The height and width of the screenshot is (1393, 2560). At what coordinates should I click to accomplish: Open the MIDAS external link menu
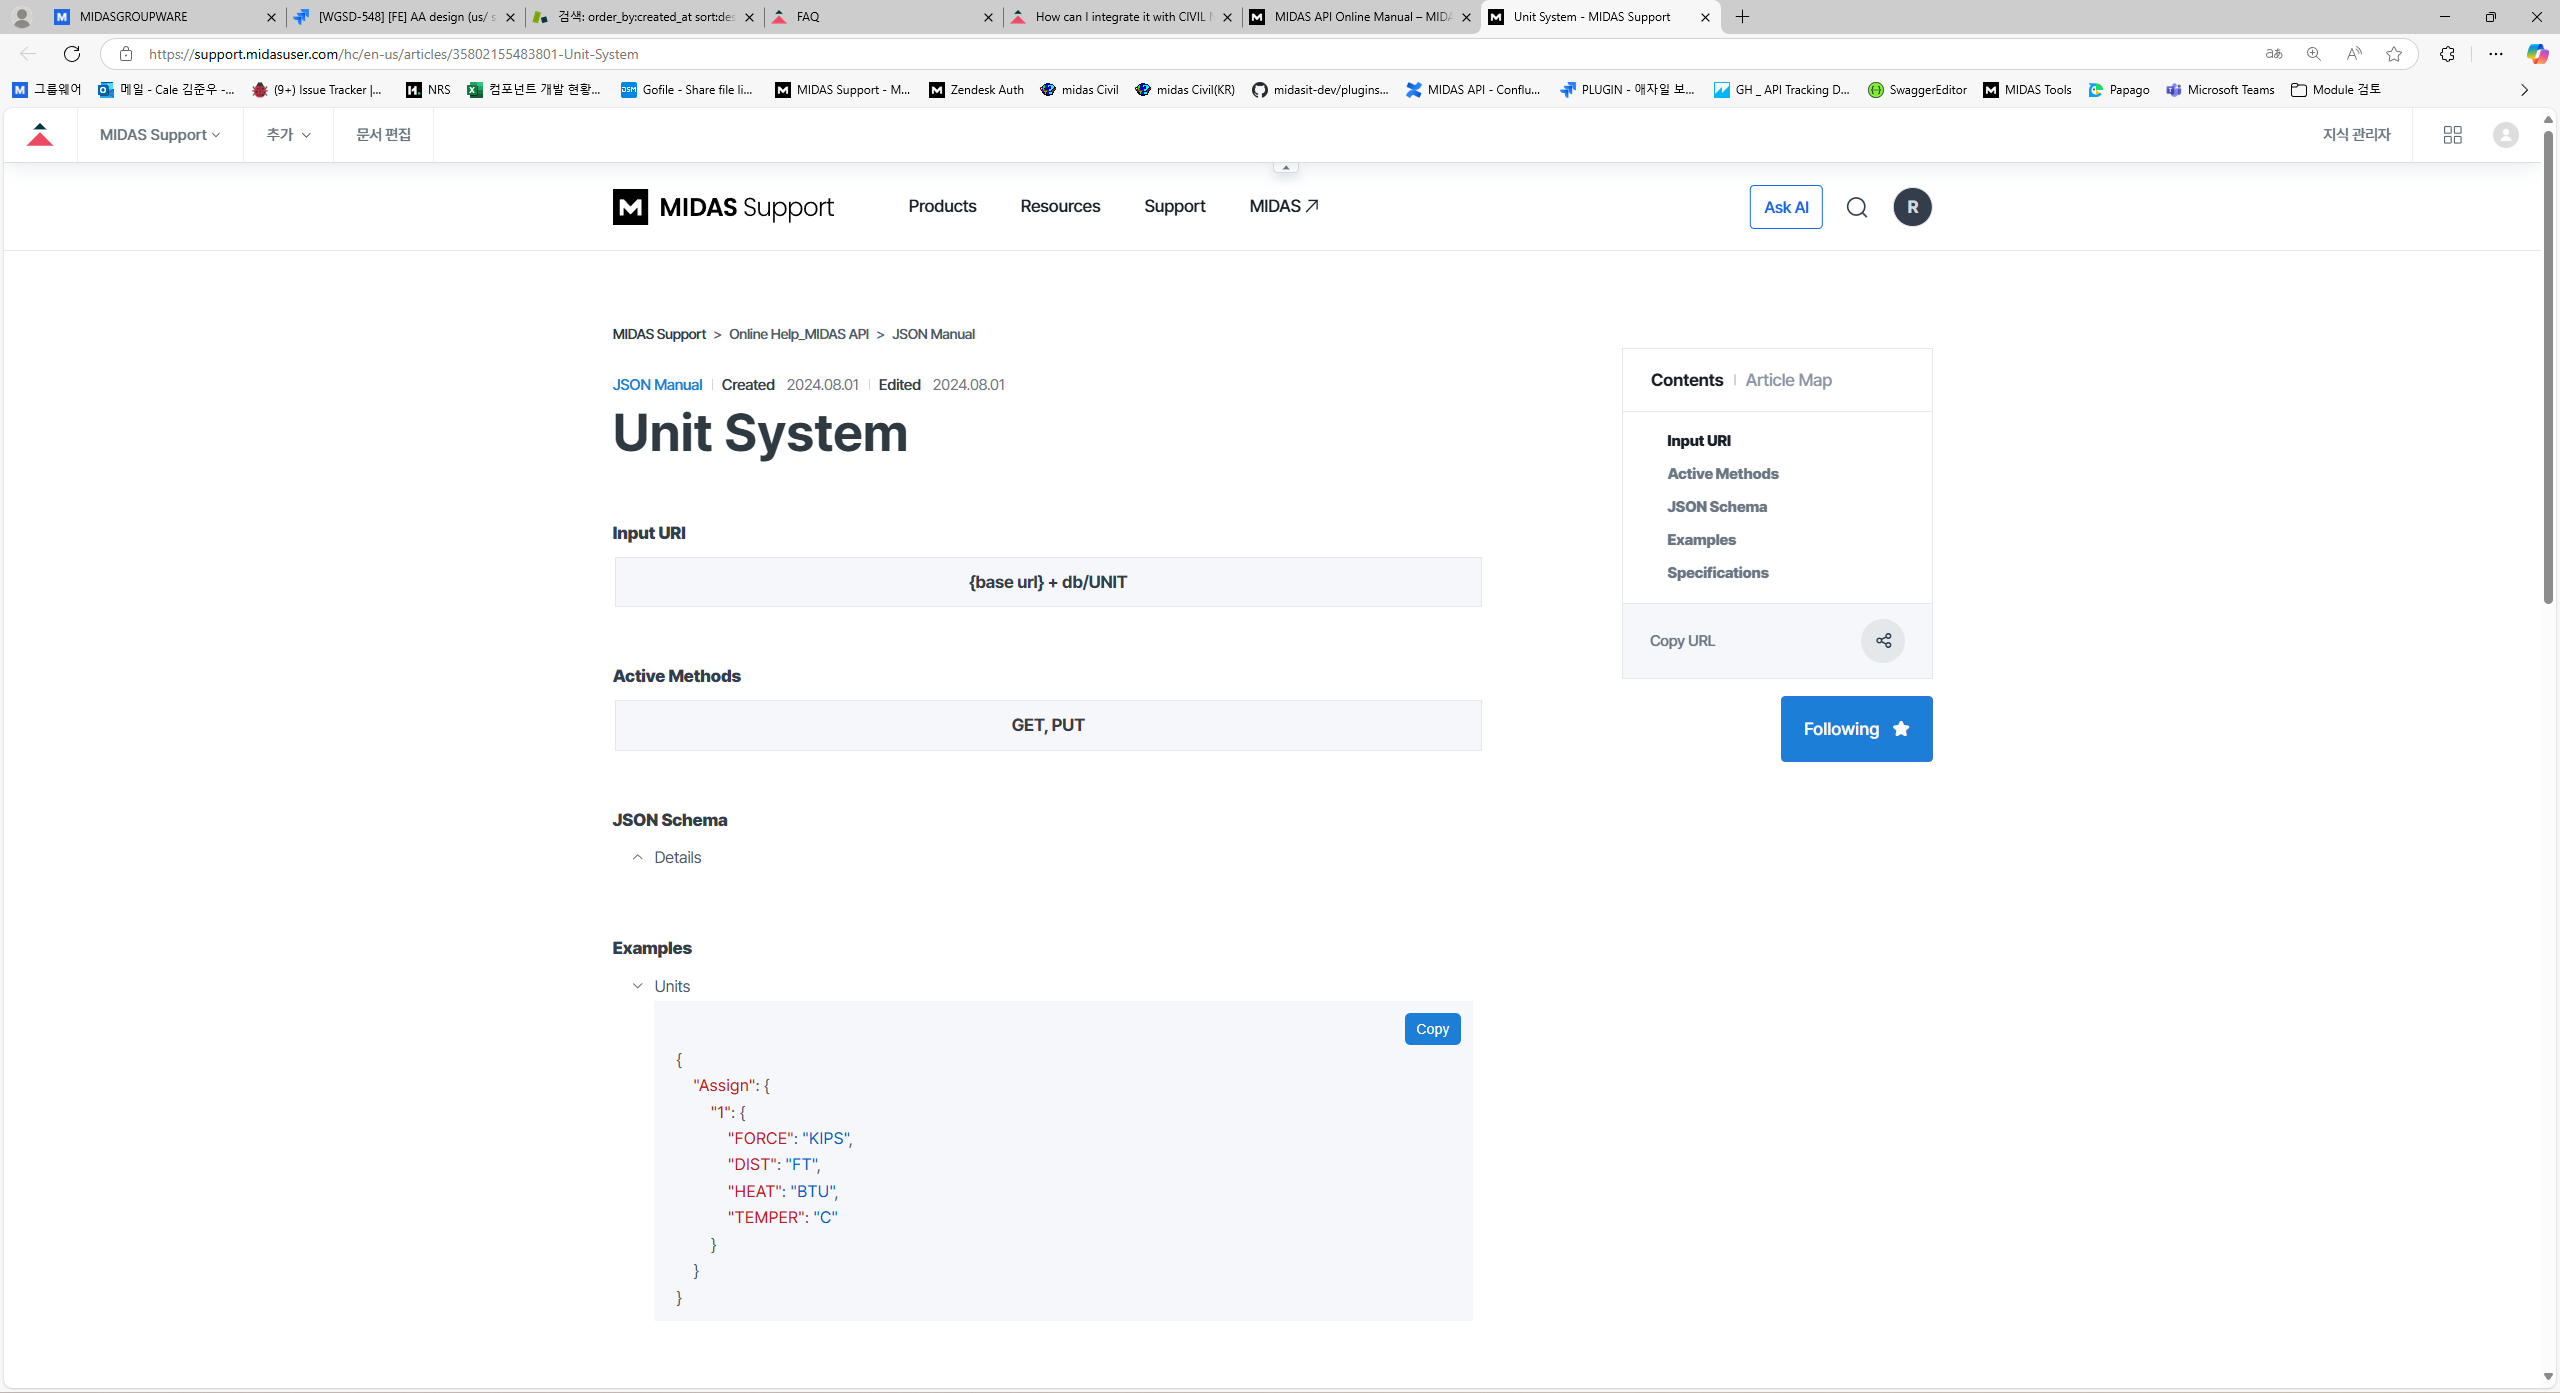[x=1284, y=206]
